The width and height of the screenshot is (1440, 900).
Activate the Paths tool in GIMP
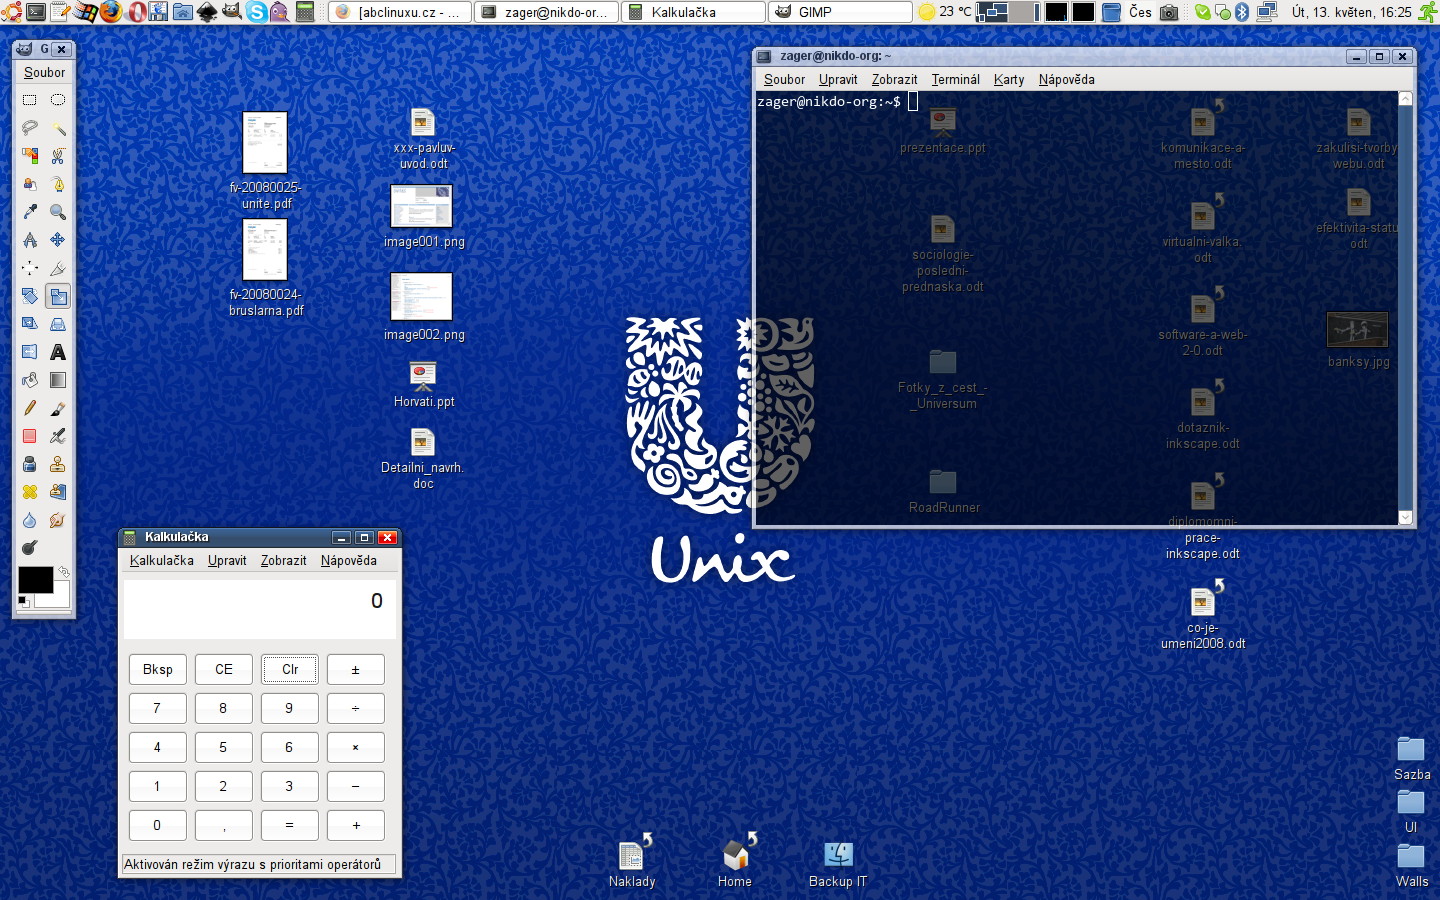point(58,184)
